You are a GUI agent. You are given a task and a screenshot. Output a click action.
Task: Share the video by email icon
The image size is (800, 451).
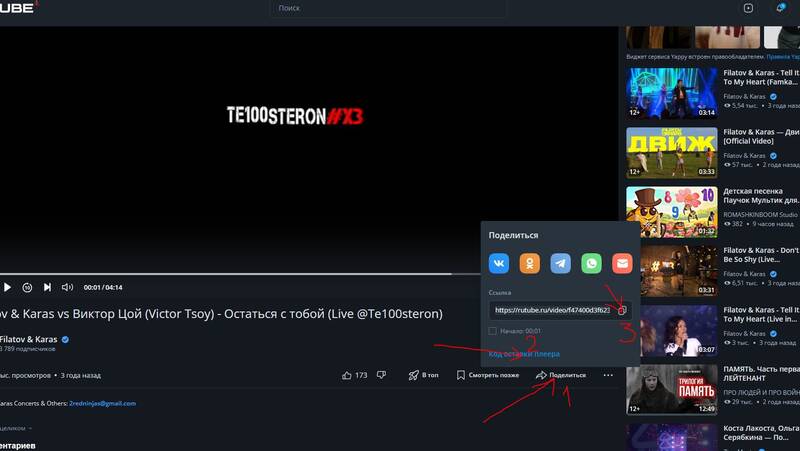pos(622,263)
